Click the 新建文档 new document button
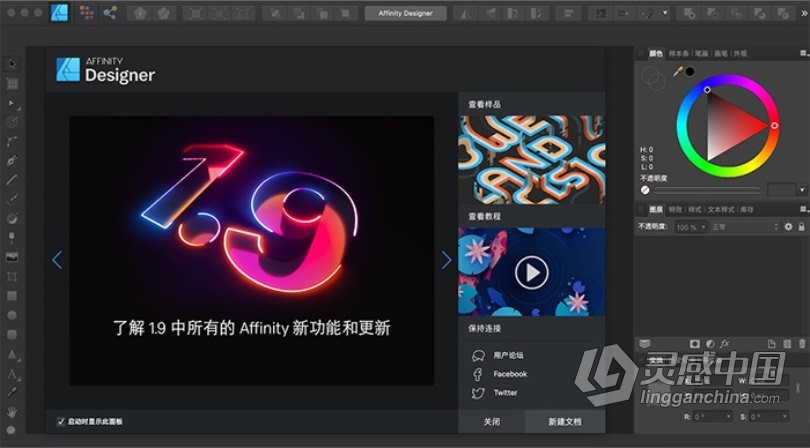 tap(565, 422)
